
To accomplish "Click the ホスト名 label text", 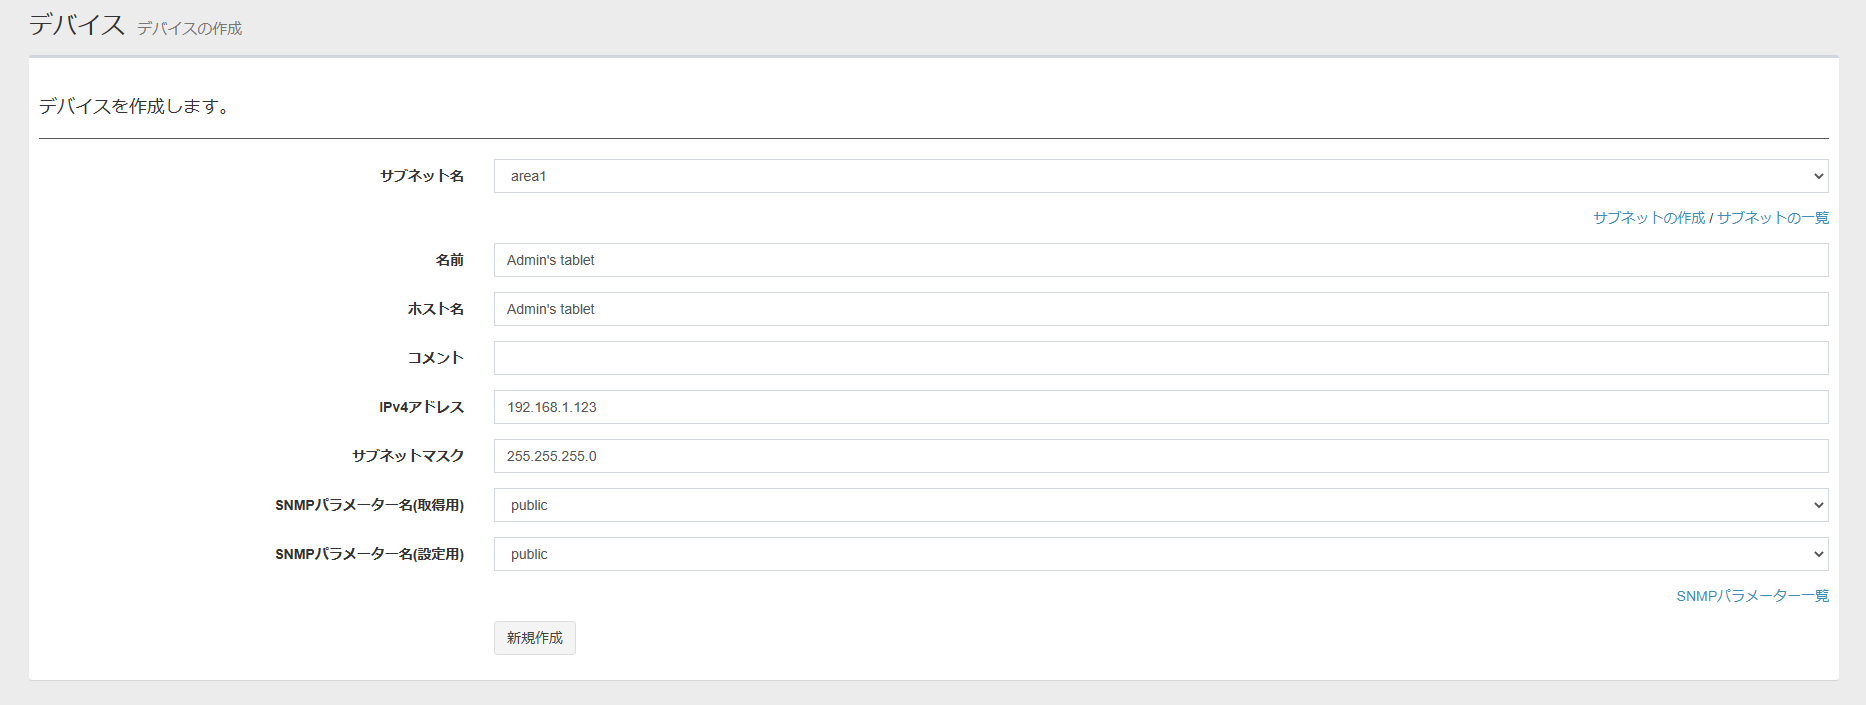I will [435, 309].
